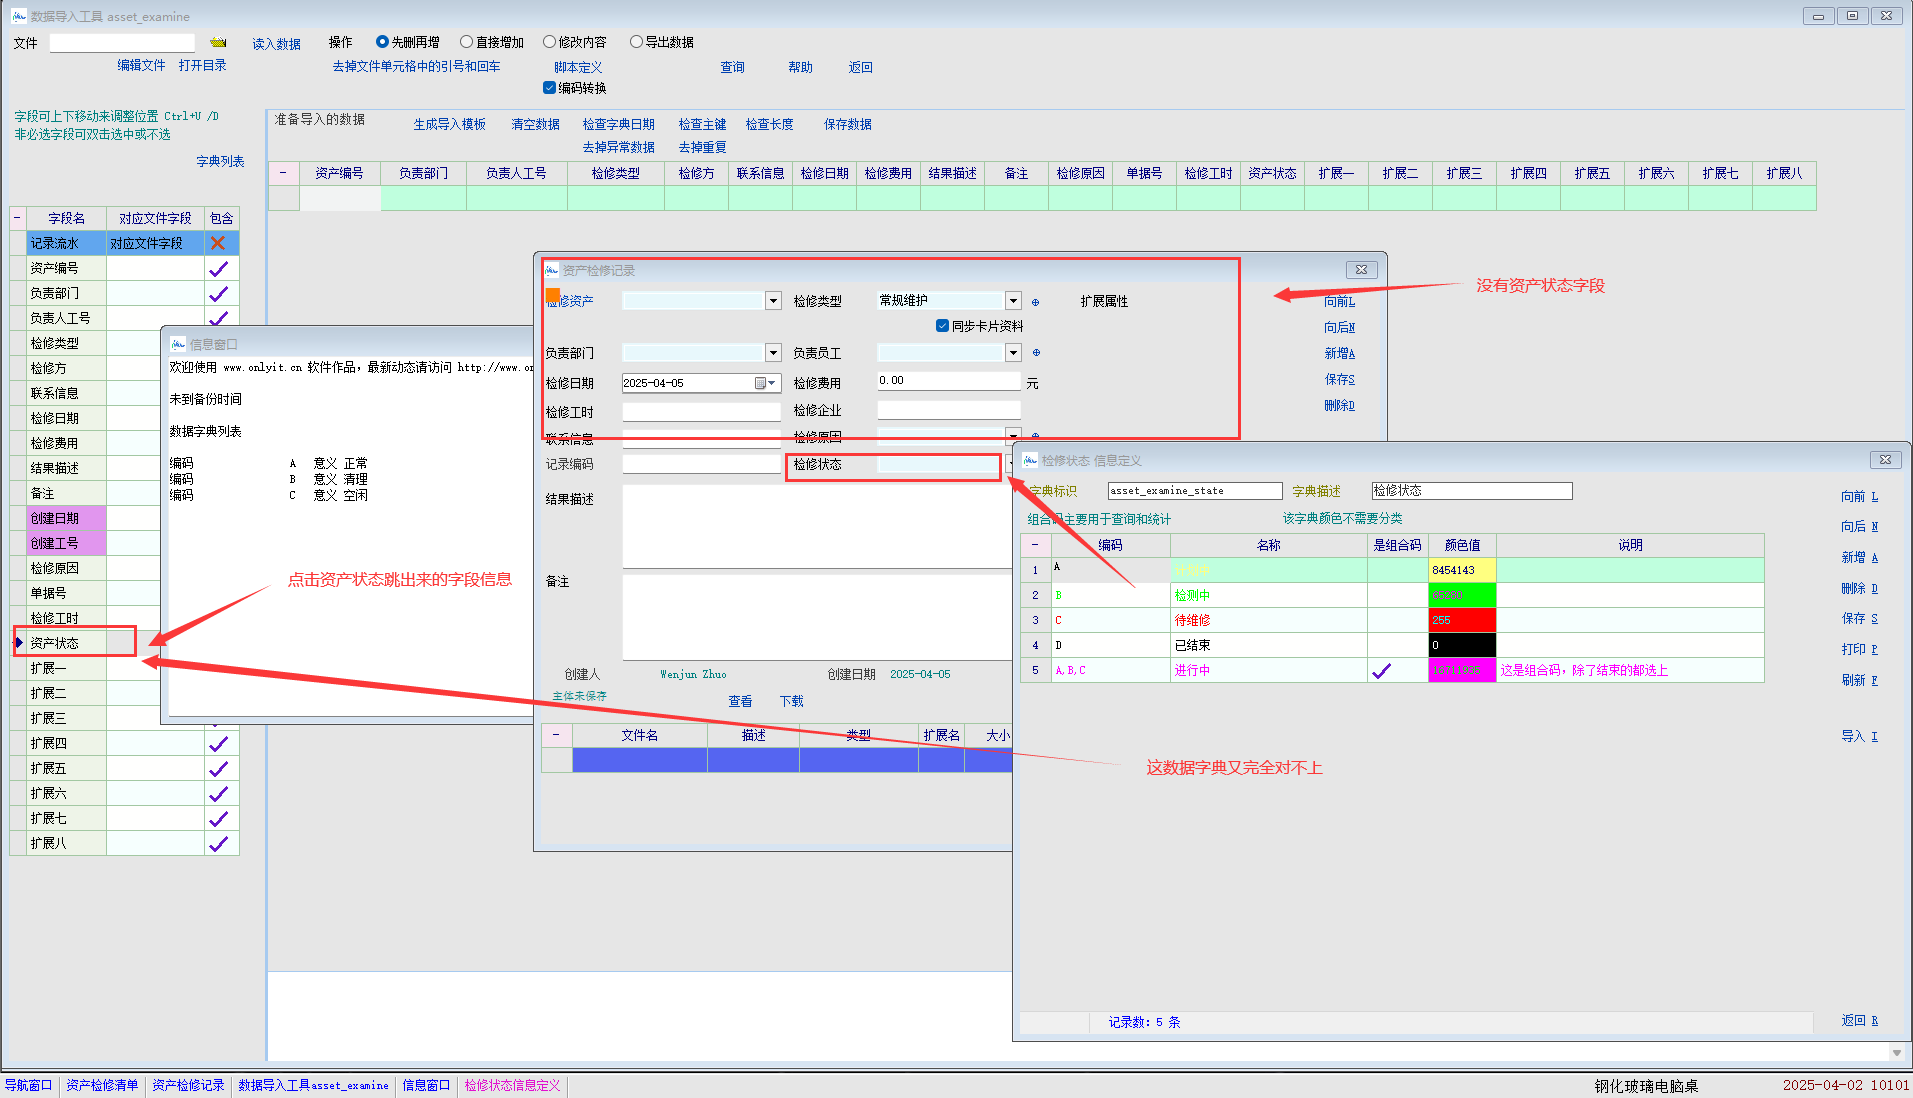Click the red 255 color value cell

coord(1461,620)
